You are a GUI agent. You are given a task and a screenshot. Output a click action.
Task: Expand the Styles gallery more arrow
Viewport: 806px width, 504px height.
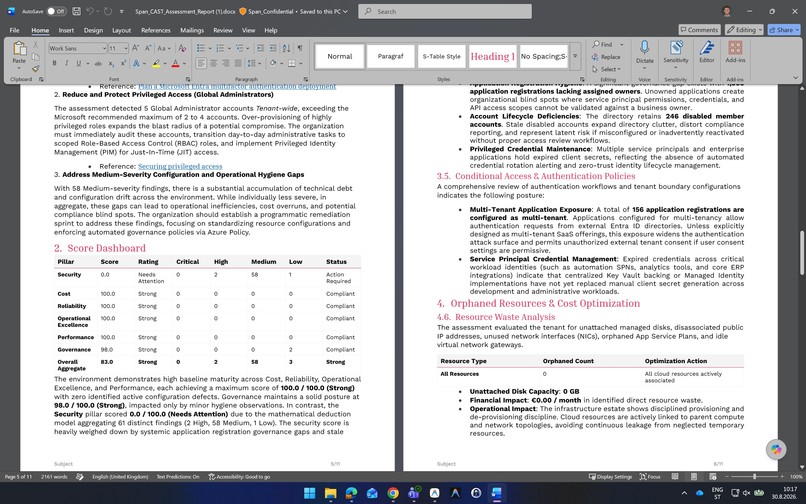coord(575,57)
